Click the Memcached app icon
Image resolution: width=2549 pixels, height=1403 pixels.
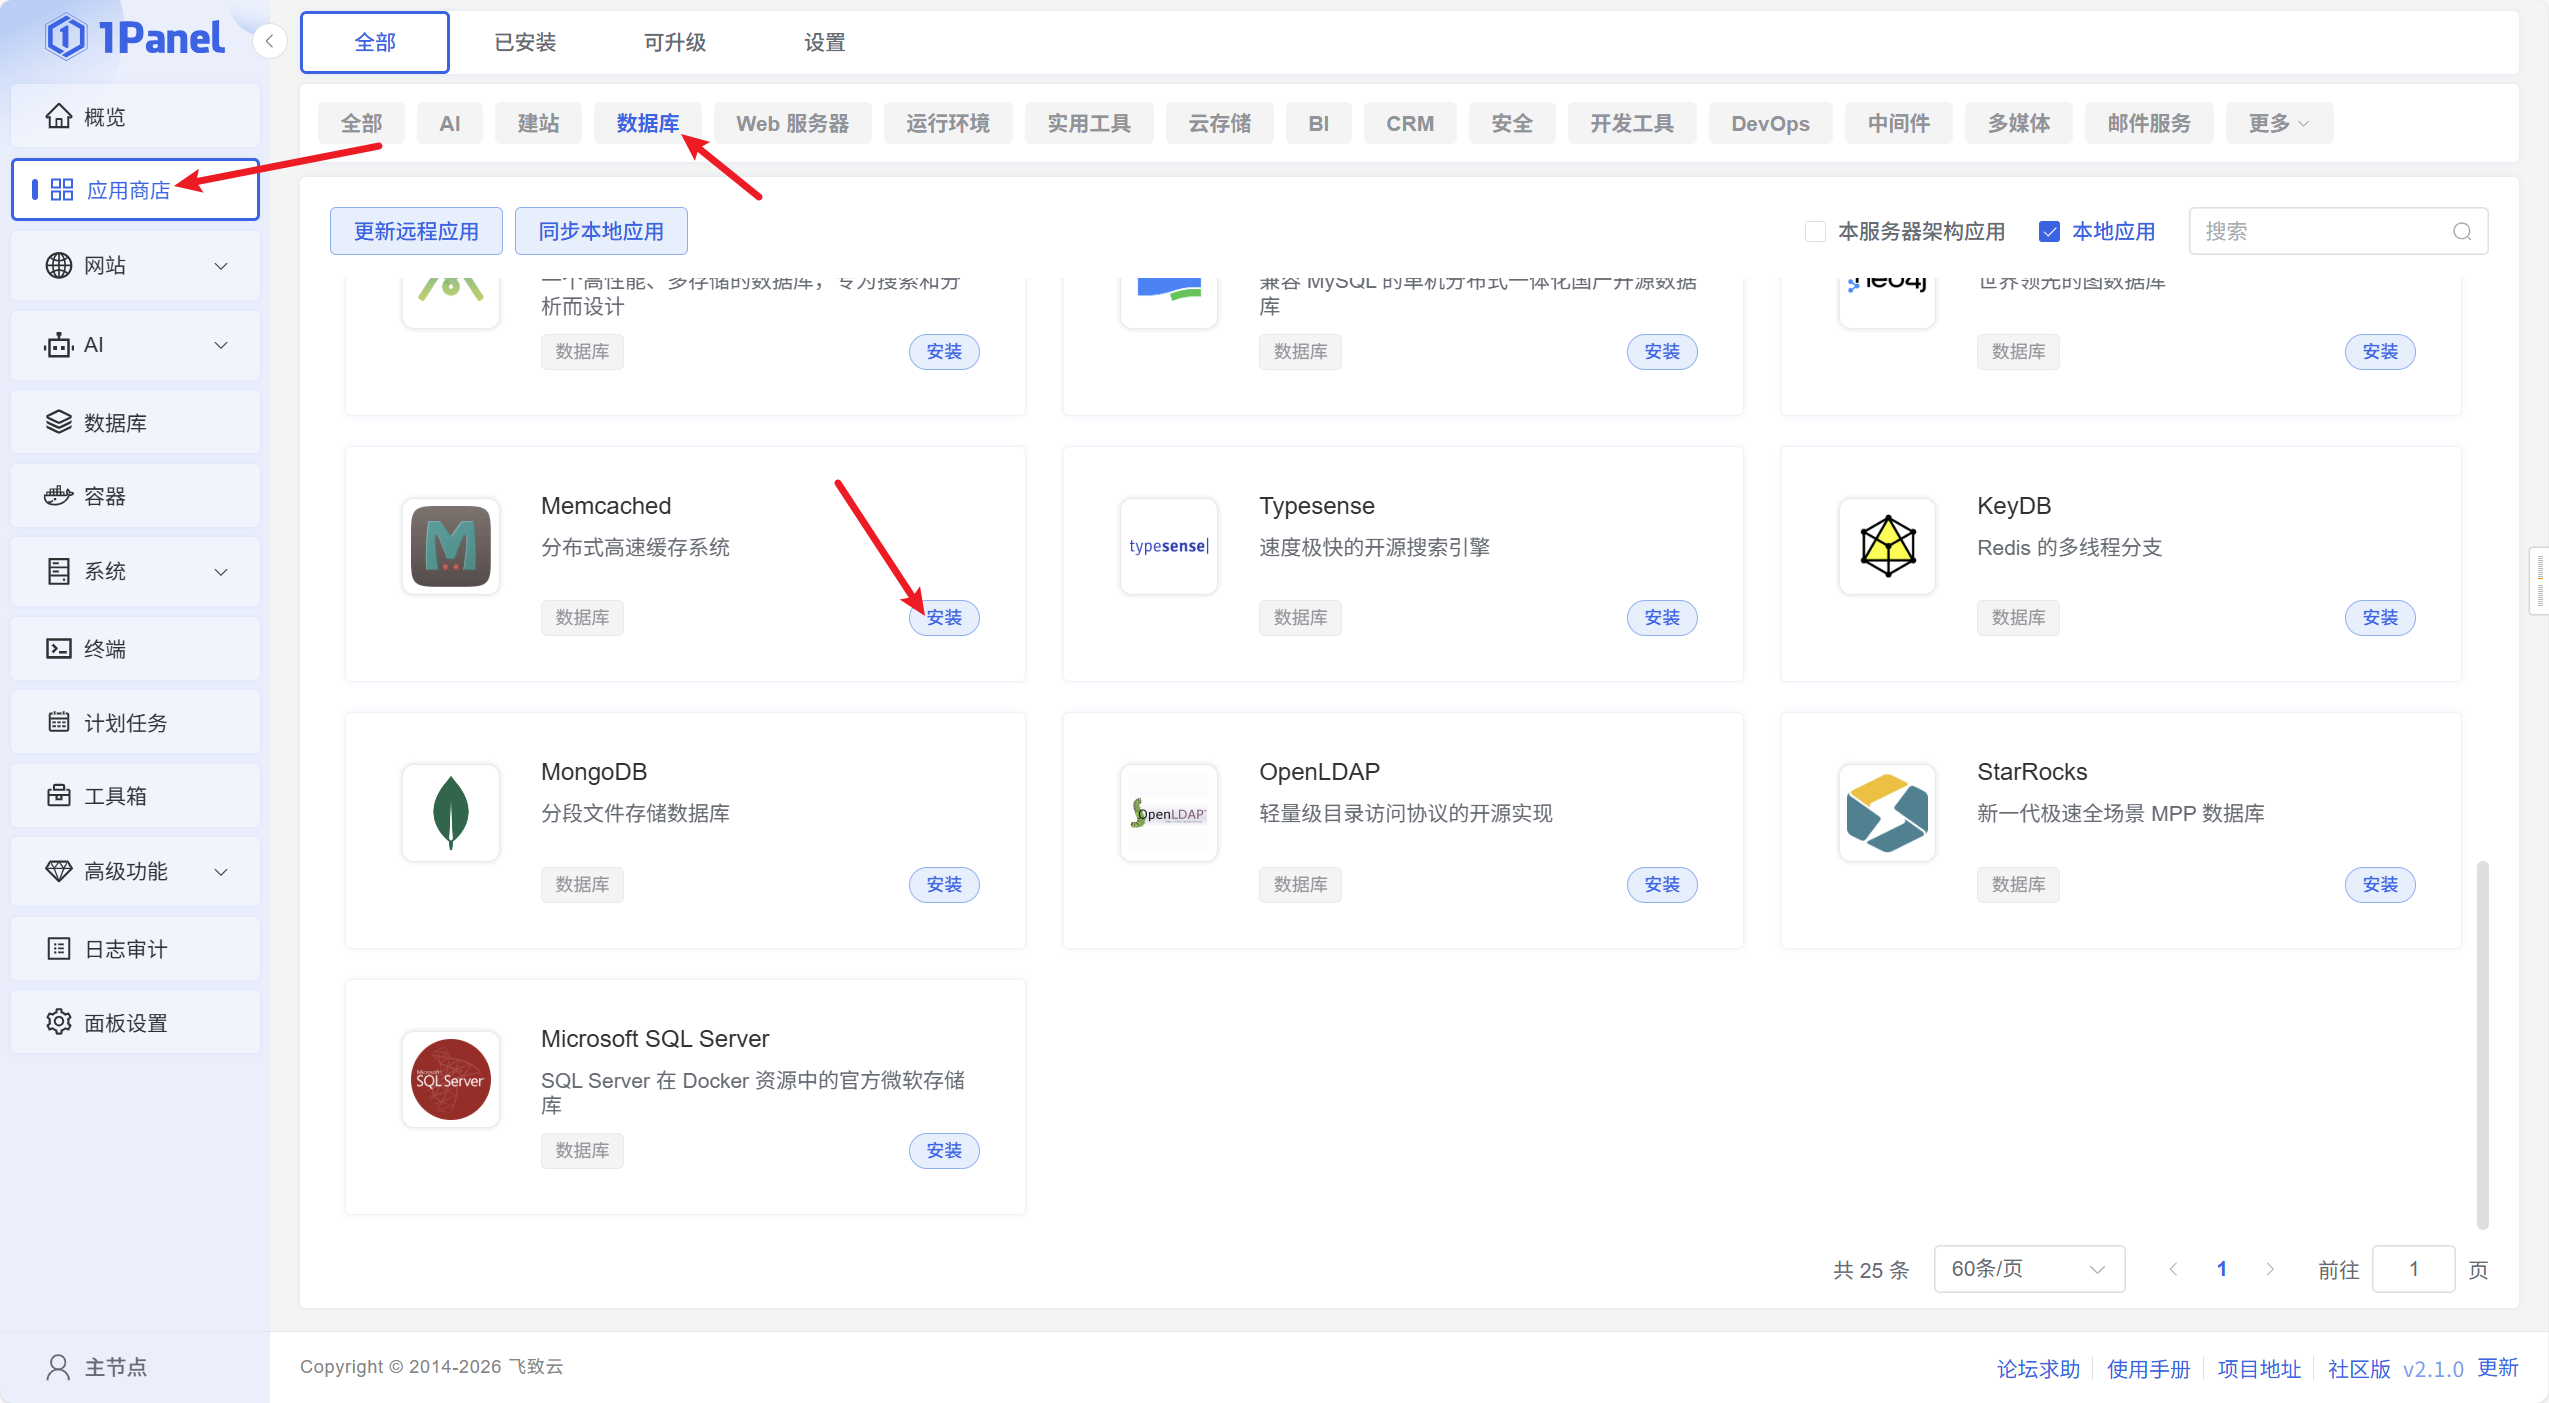click(450, 546)
